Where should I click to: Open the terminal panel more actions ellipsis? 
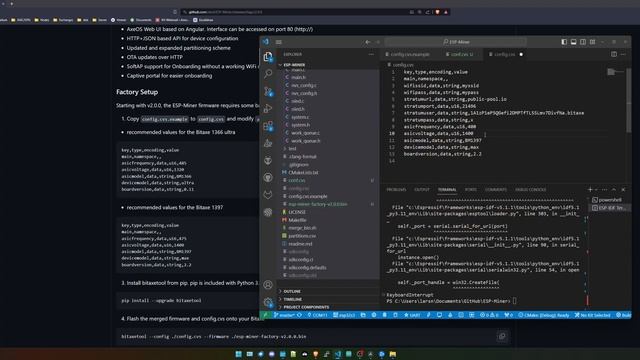[604, 189]
